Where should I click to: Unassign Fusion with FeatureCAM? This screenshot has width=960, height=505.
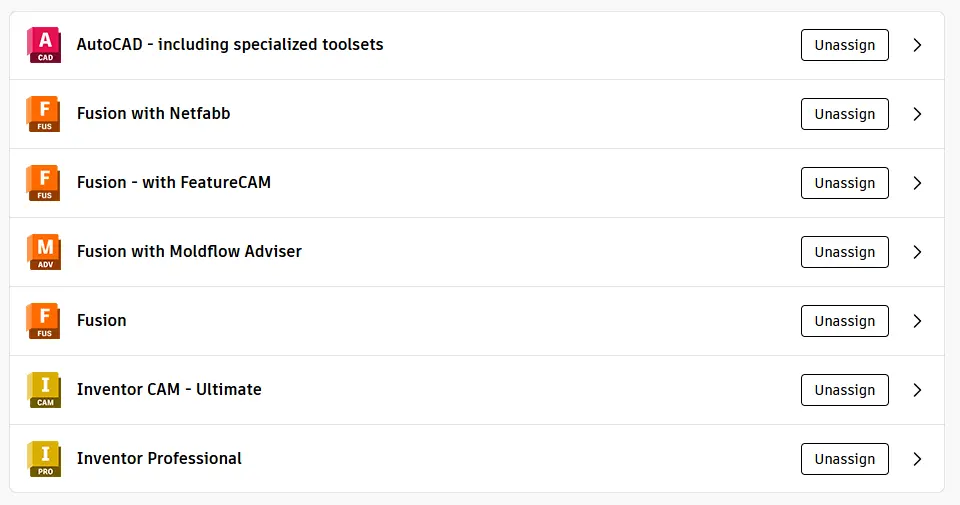coord(844,183)
